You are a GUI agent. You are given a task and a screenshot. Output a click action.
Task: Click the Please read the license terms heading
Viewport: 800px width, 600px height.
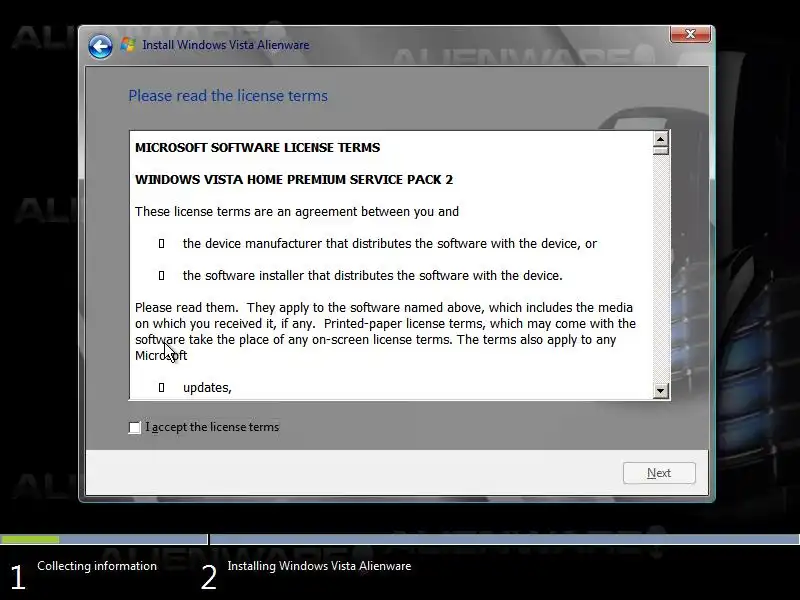pos(228,95)
